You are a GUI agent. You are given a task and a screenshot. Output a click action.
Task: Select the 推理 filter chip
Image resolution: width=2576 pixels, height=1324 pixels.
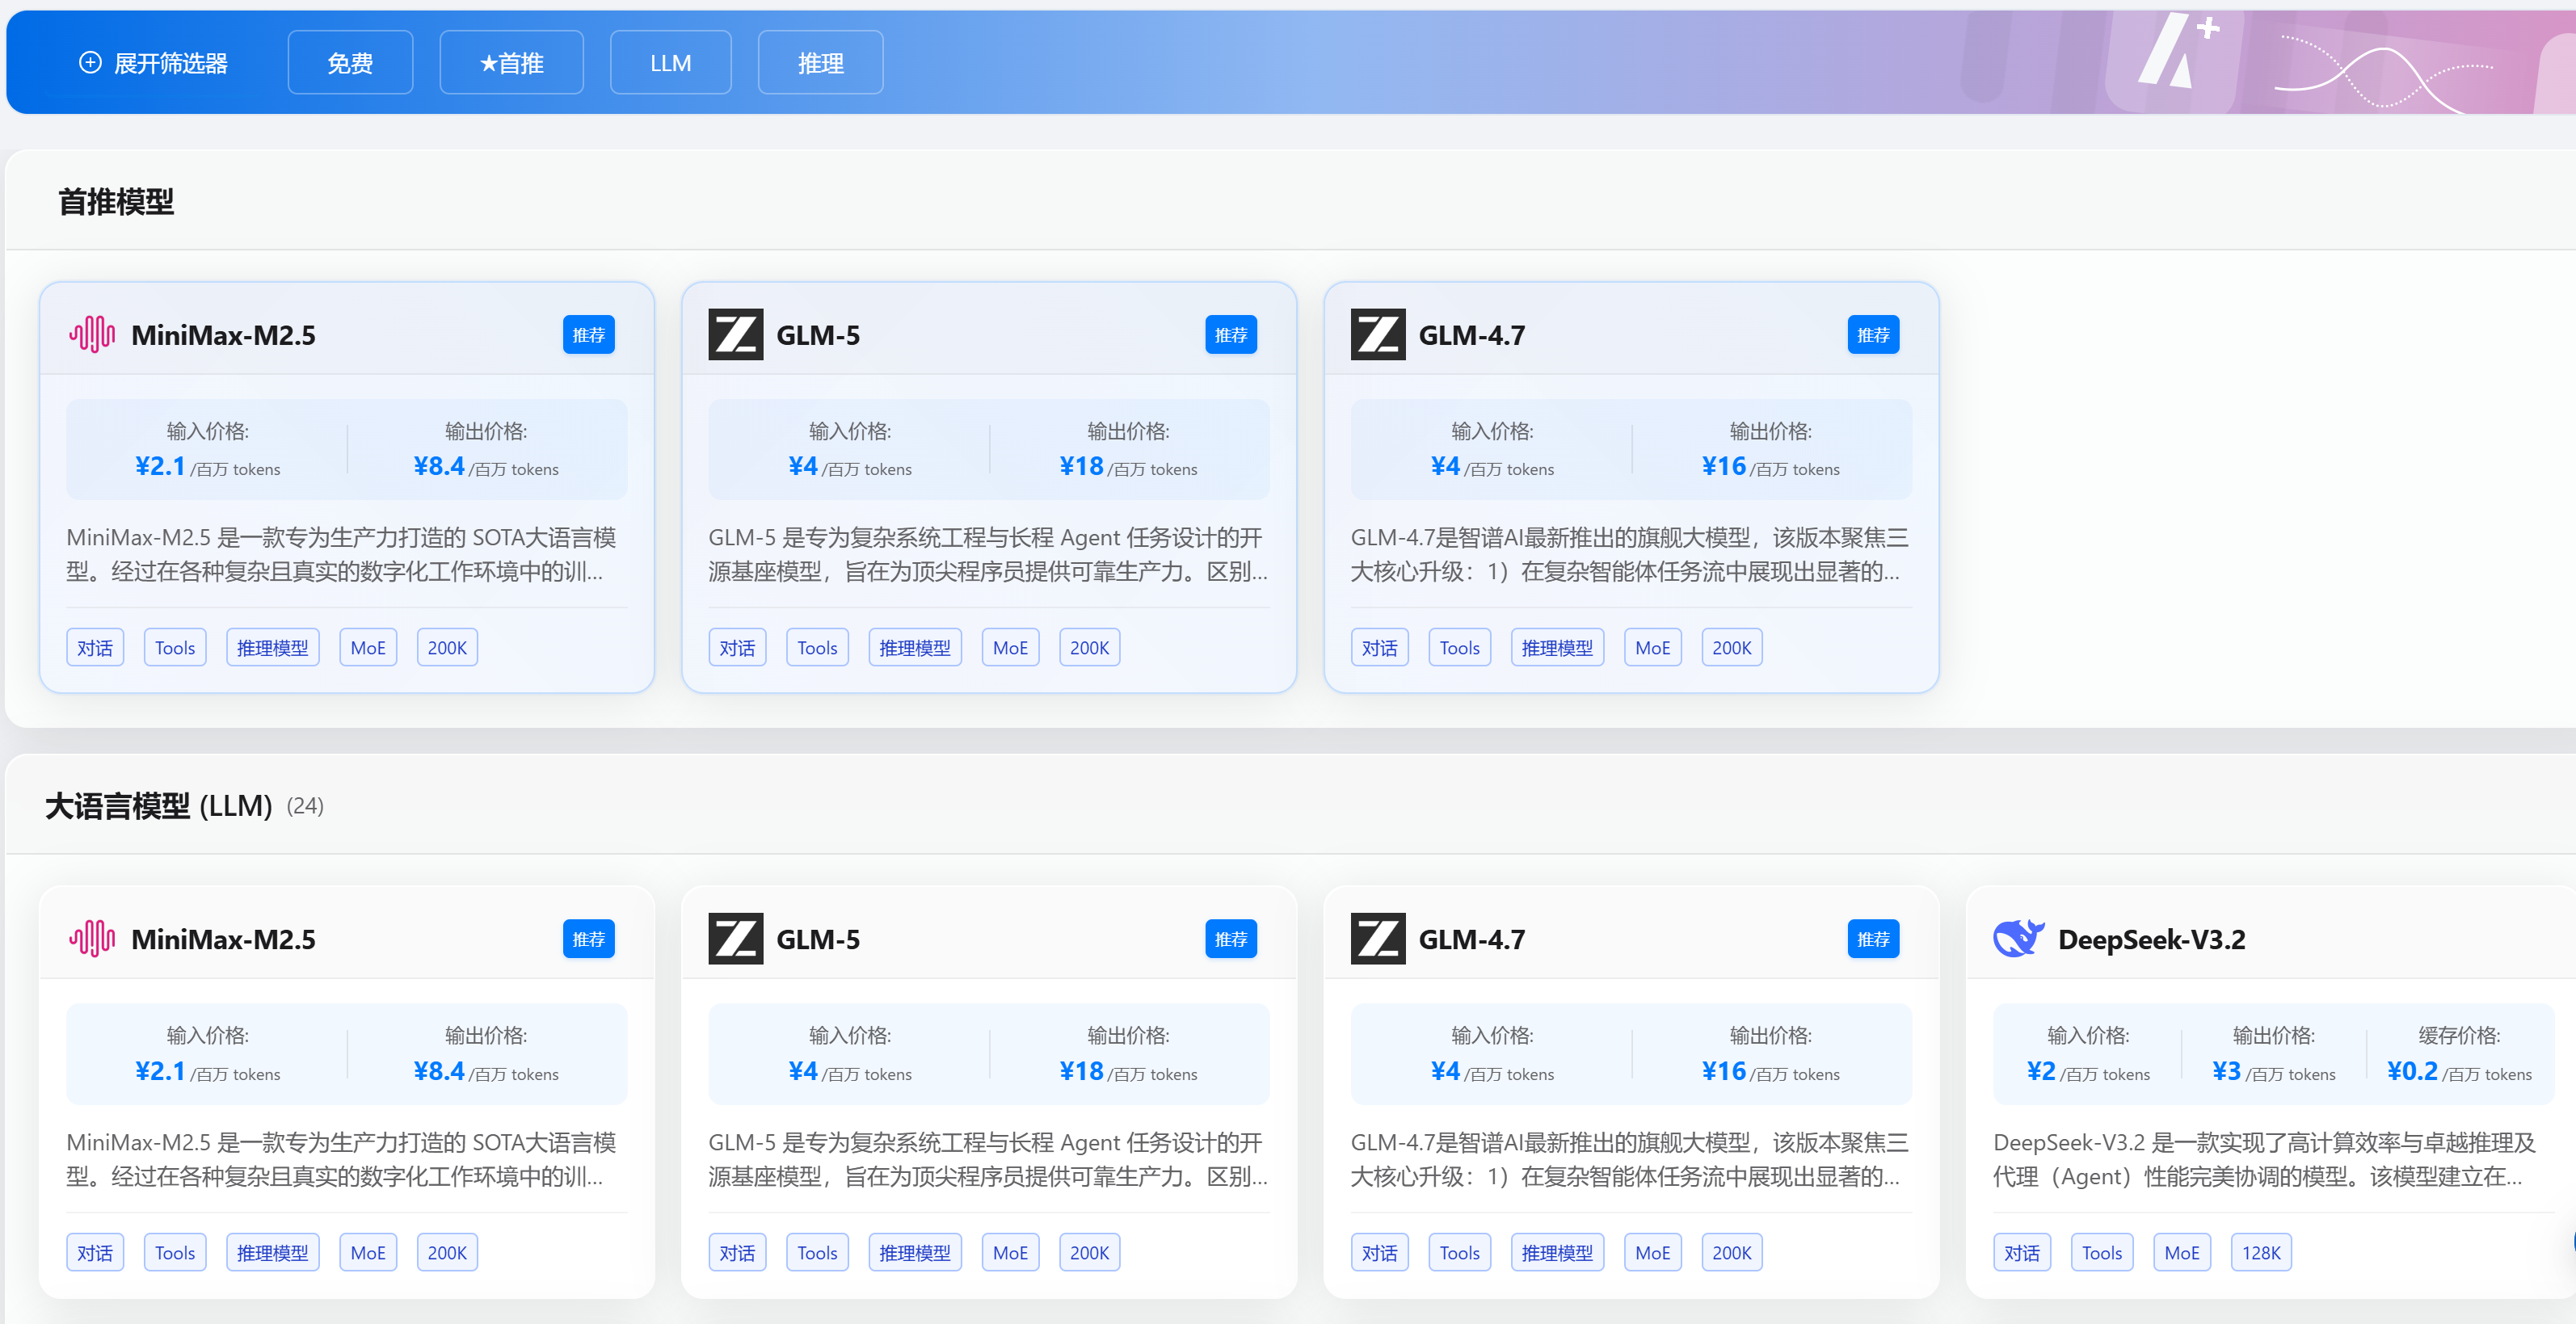point(820,63)
